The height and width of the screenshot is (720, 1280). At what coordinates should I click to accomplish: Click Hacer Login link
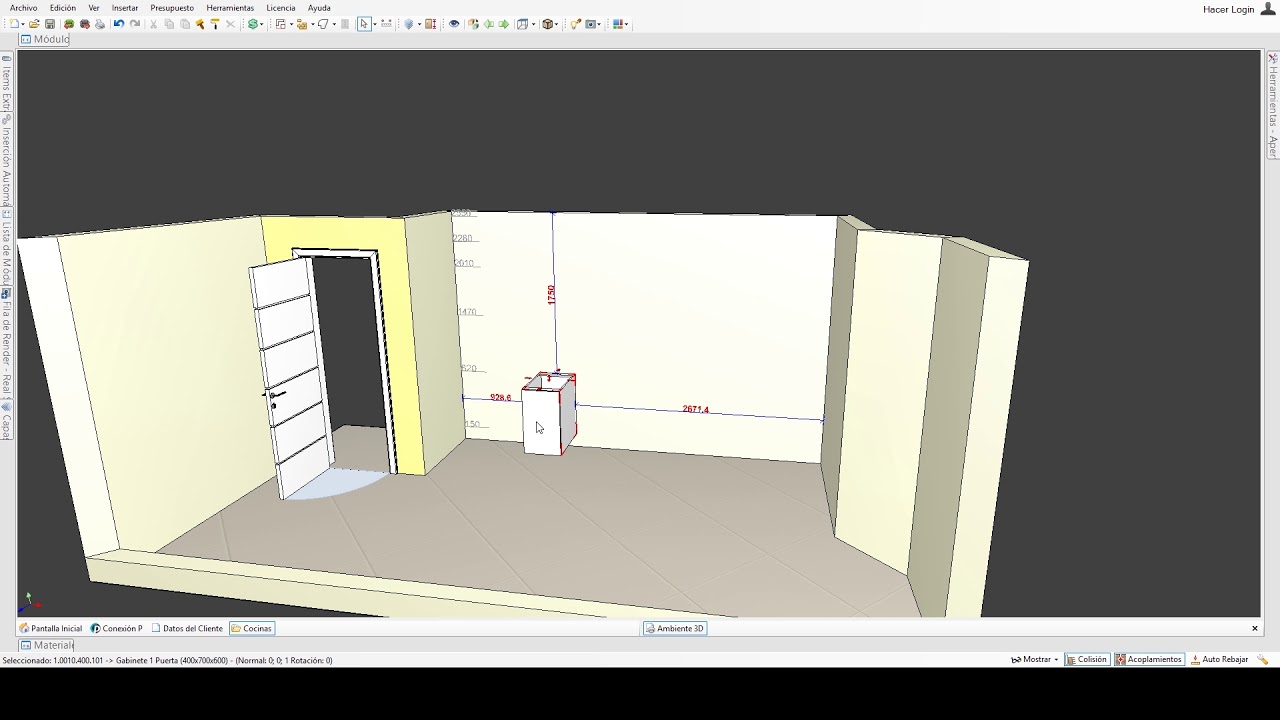1228,9
